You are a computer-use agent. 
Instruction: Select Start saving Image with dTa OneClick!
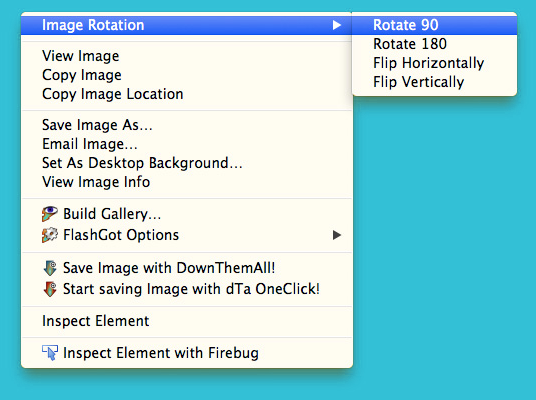187,289
